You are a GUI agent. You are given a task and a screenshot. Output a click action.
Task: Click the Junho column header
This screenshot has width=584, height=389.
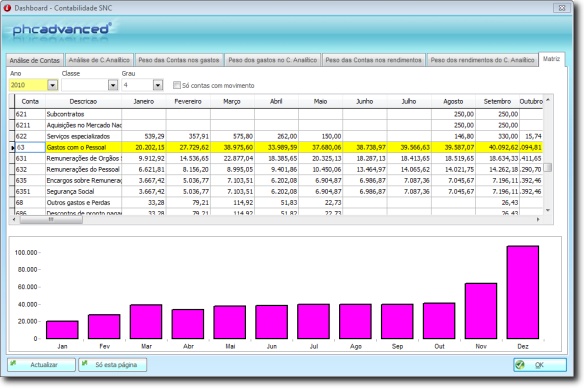tap(365, 101)
